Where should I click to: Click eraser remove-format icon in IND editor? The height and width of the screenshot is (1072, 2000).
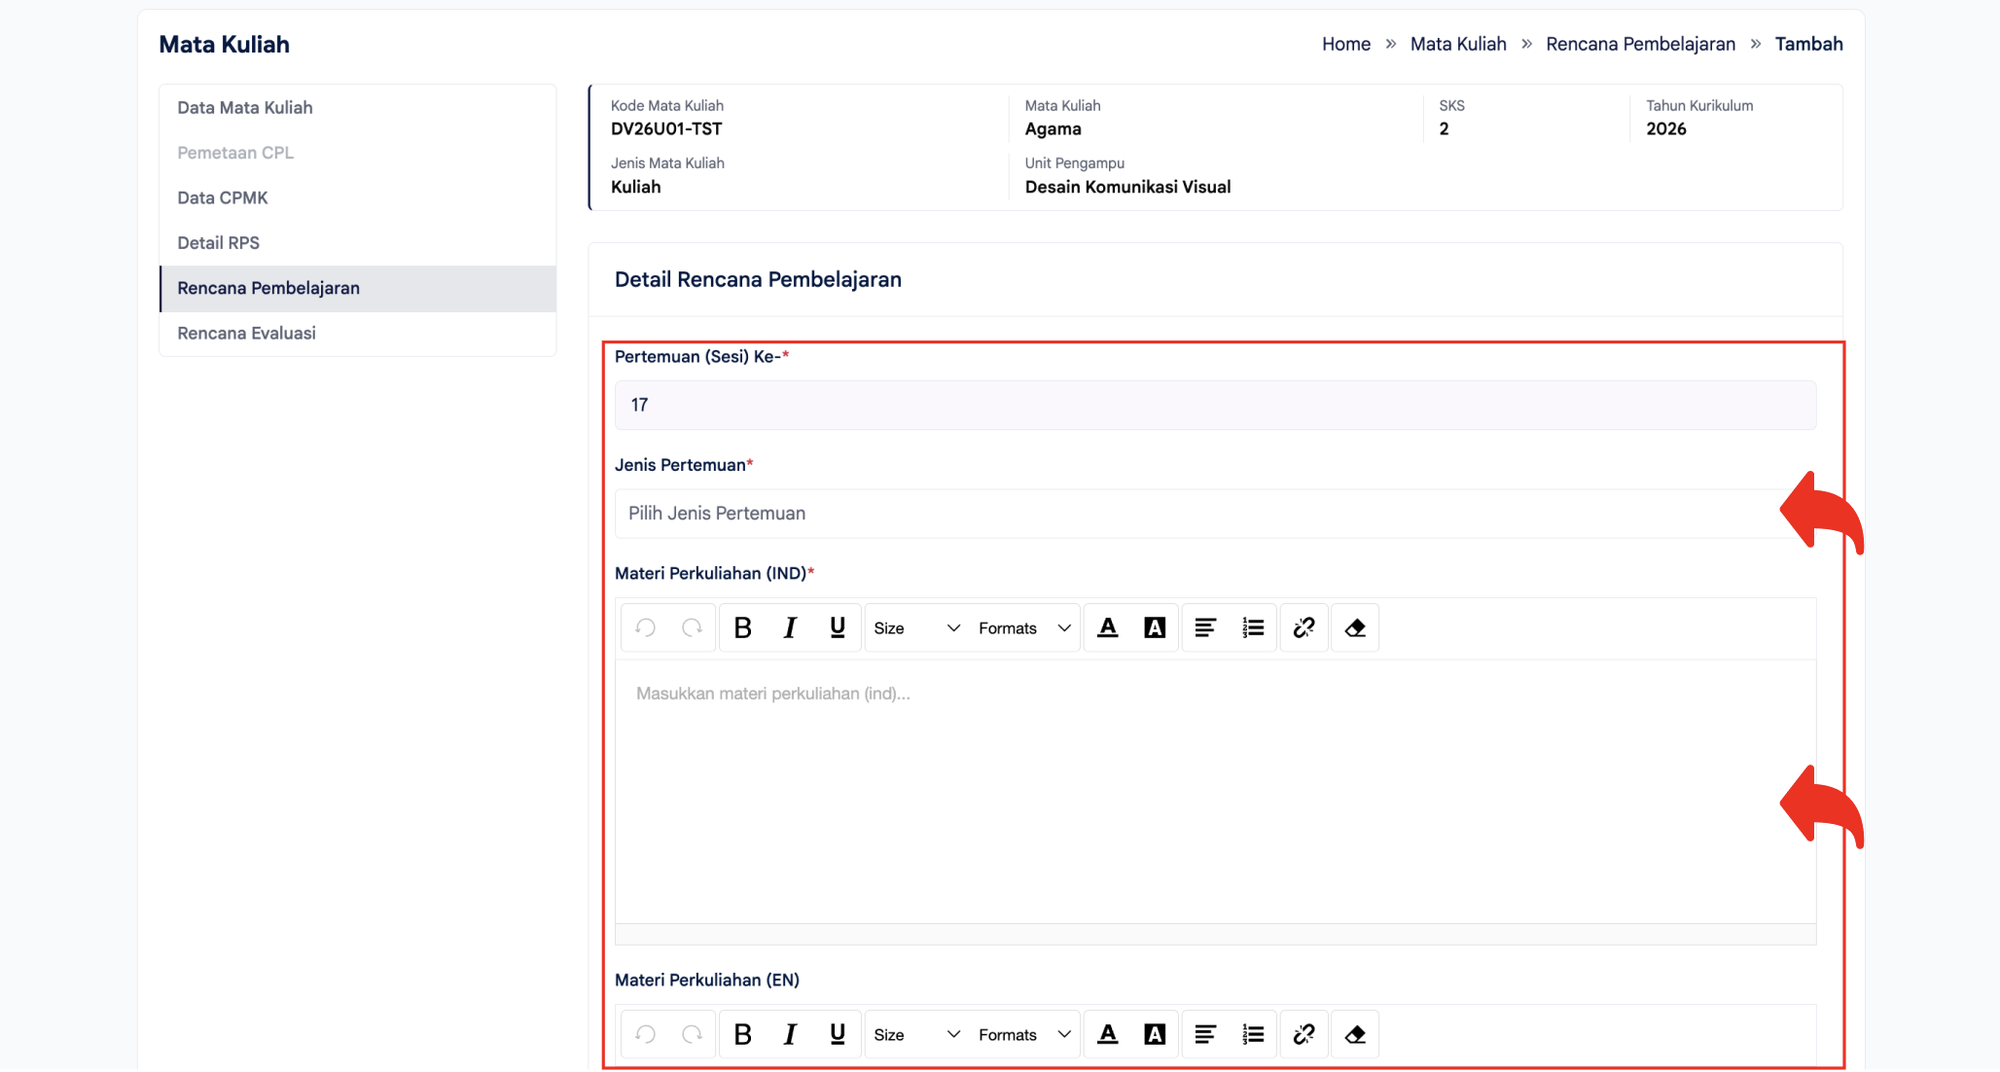[x=1355, y=628]
